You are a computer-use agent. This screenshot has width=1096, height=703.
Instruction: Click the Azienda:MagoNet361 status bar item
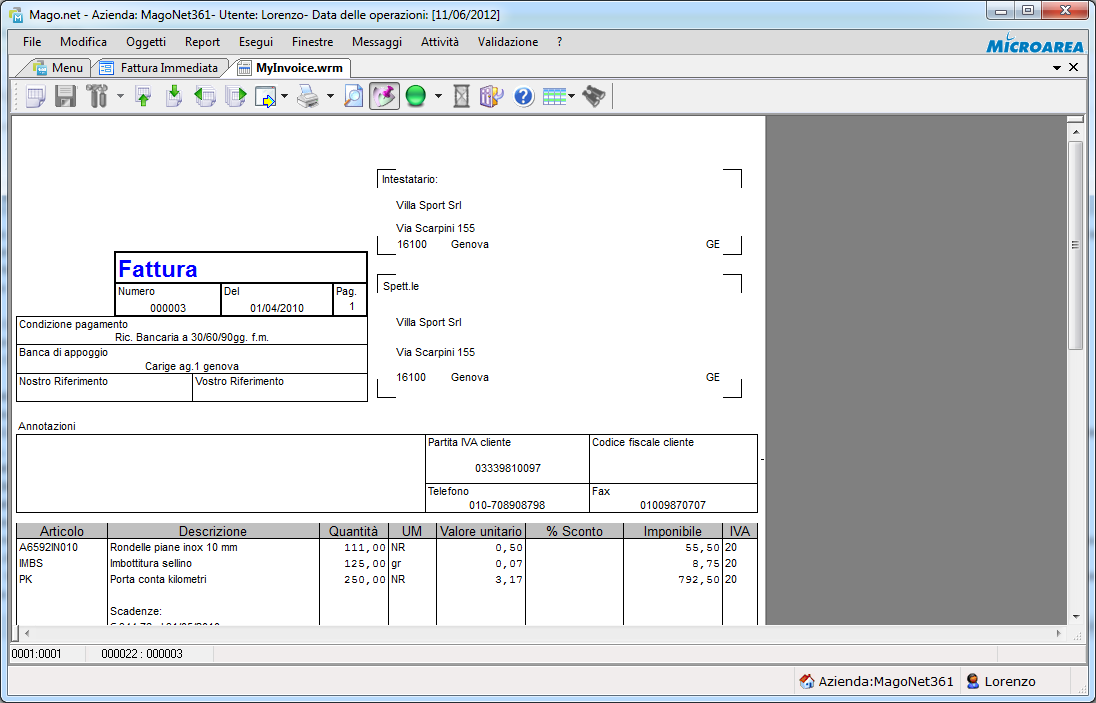tap(876, 682)
